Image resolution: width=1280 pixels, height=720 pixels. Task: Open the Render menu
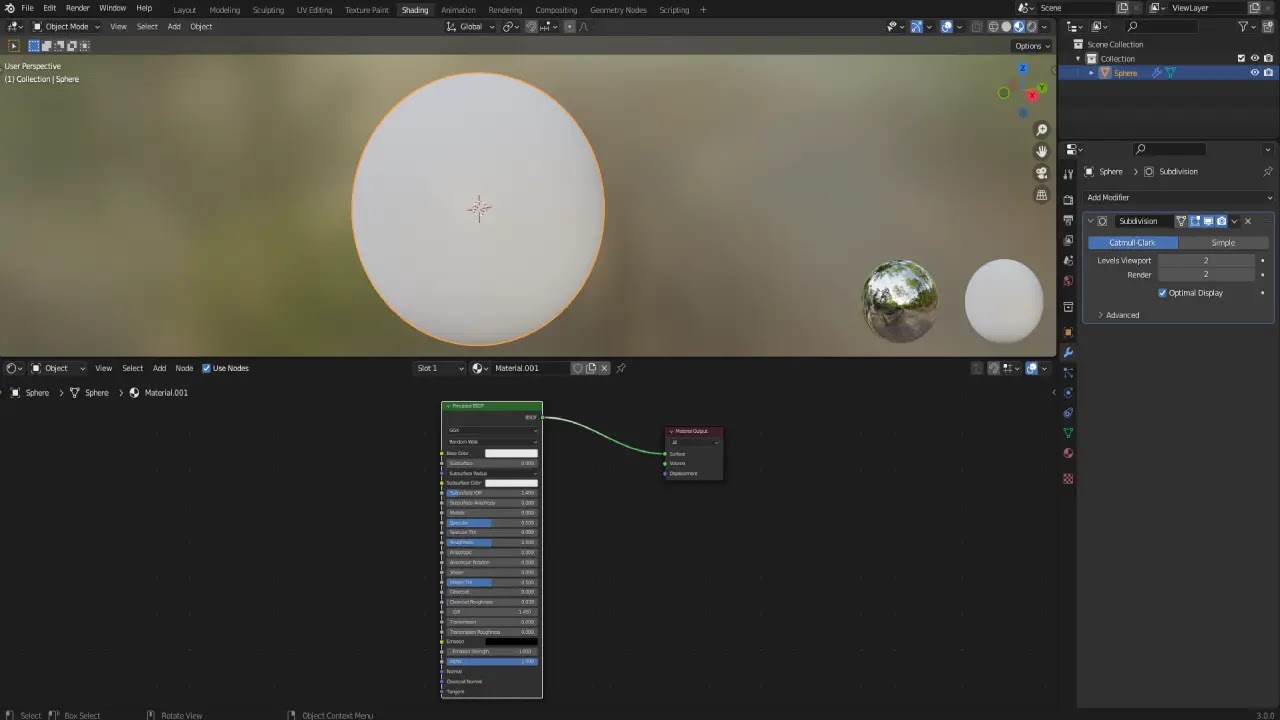click(x=78, y=8)
